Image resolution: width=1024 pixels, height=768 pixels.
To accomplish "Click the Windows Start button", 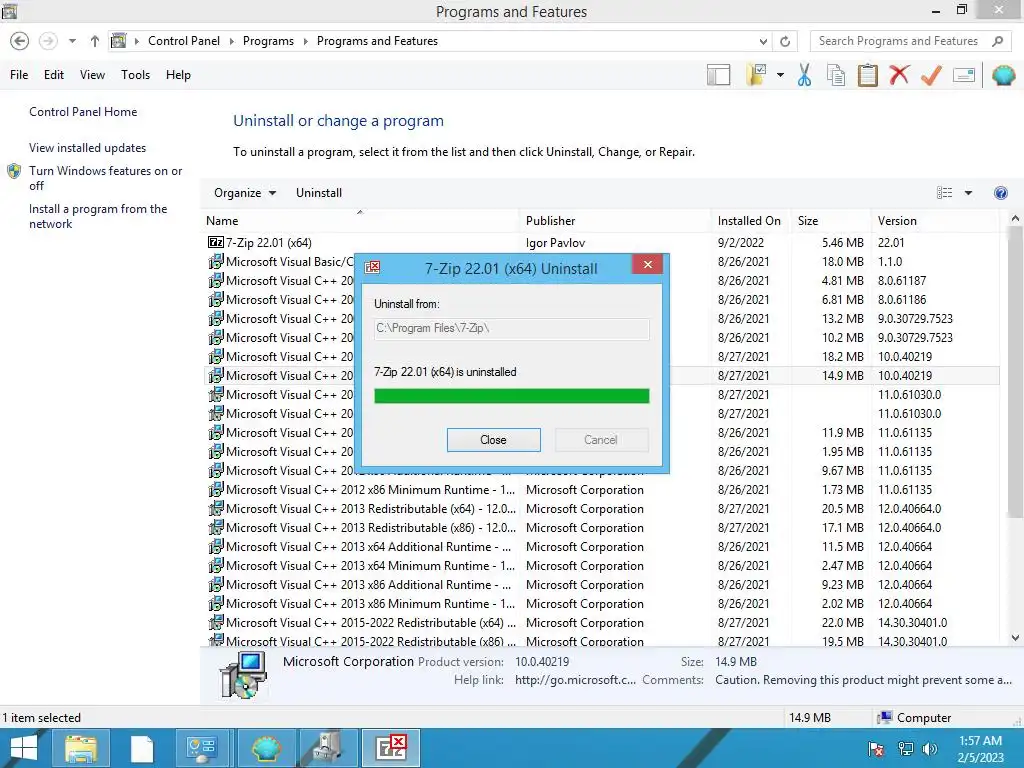I will 24,748.
